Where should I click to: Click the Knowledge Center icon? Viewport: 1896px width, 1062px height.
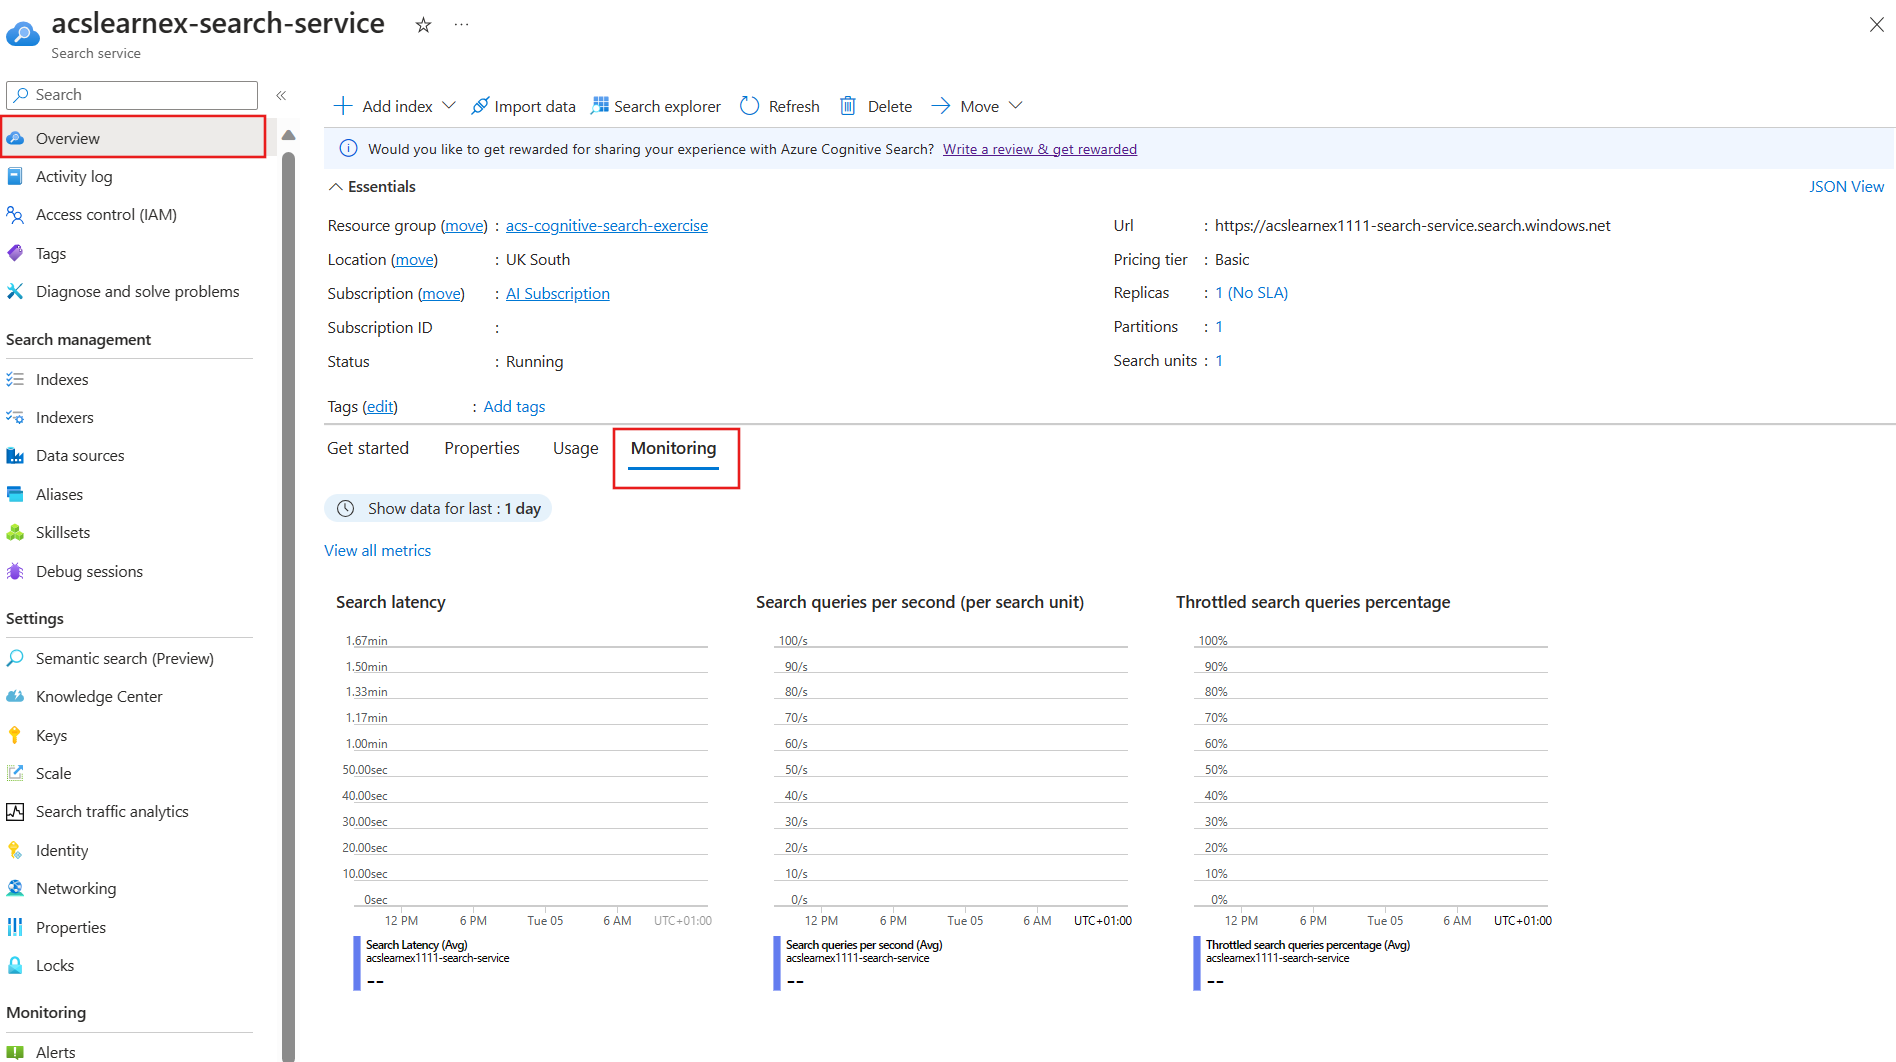[15, 696]
